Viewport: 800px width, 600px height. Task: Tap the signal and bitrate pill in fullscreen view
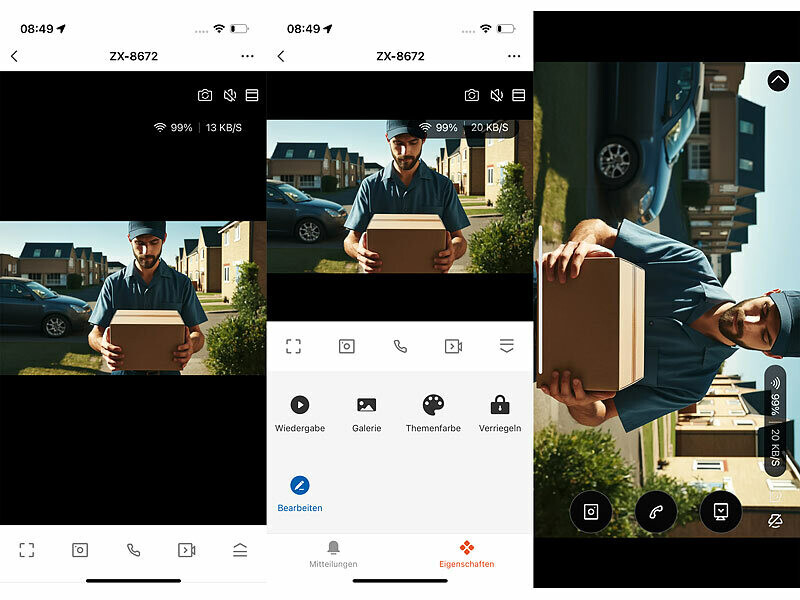coord(775,421)
